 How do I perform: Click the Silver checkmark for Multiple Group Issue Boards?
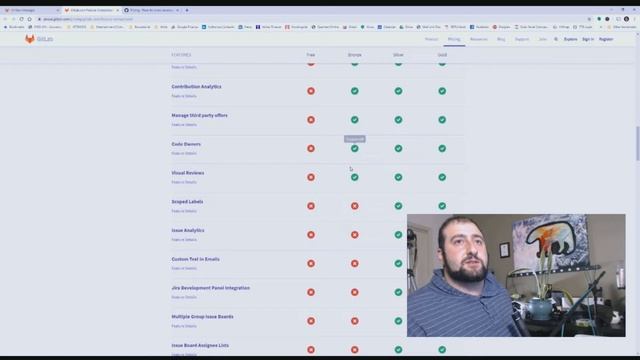398,321
